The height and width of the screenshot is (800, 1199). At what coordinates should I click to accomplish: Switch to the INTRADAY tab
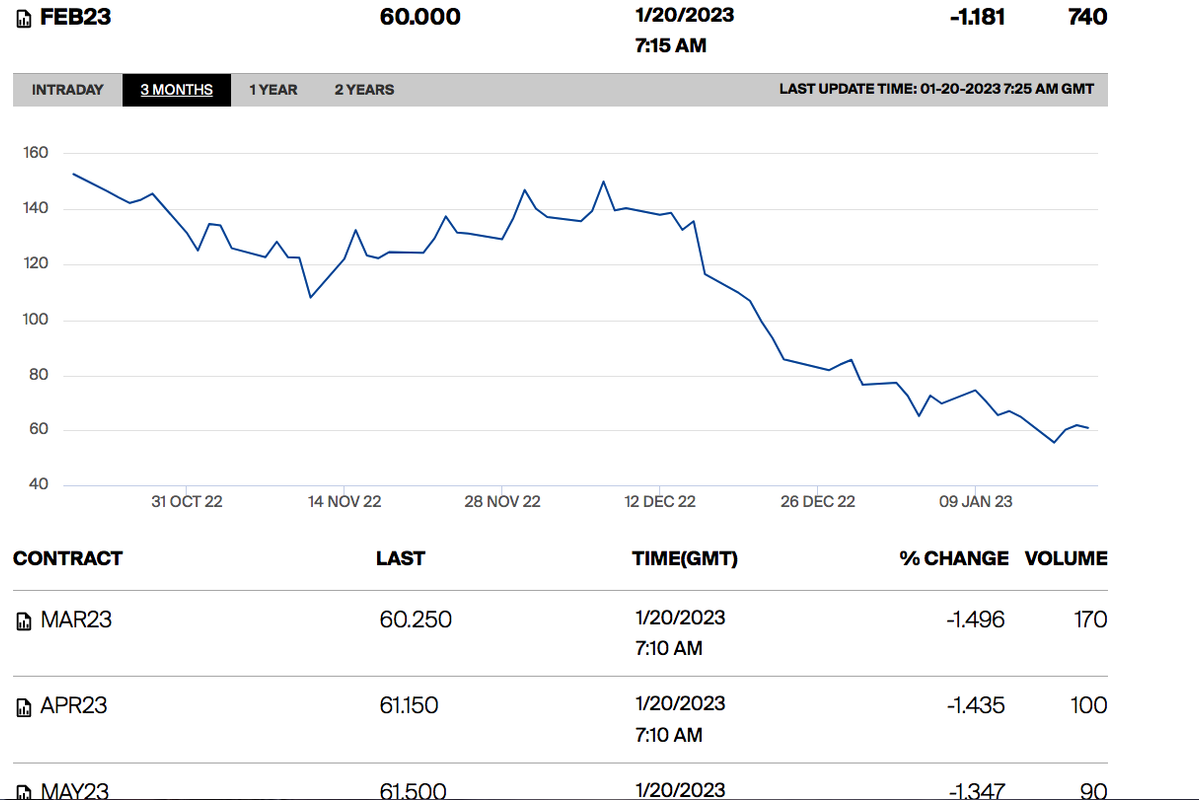67,89
